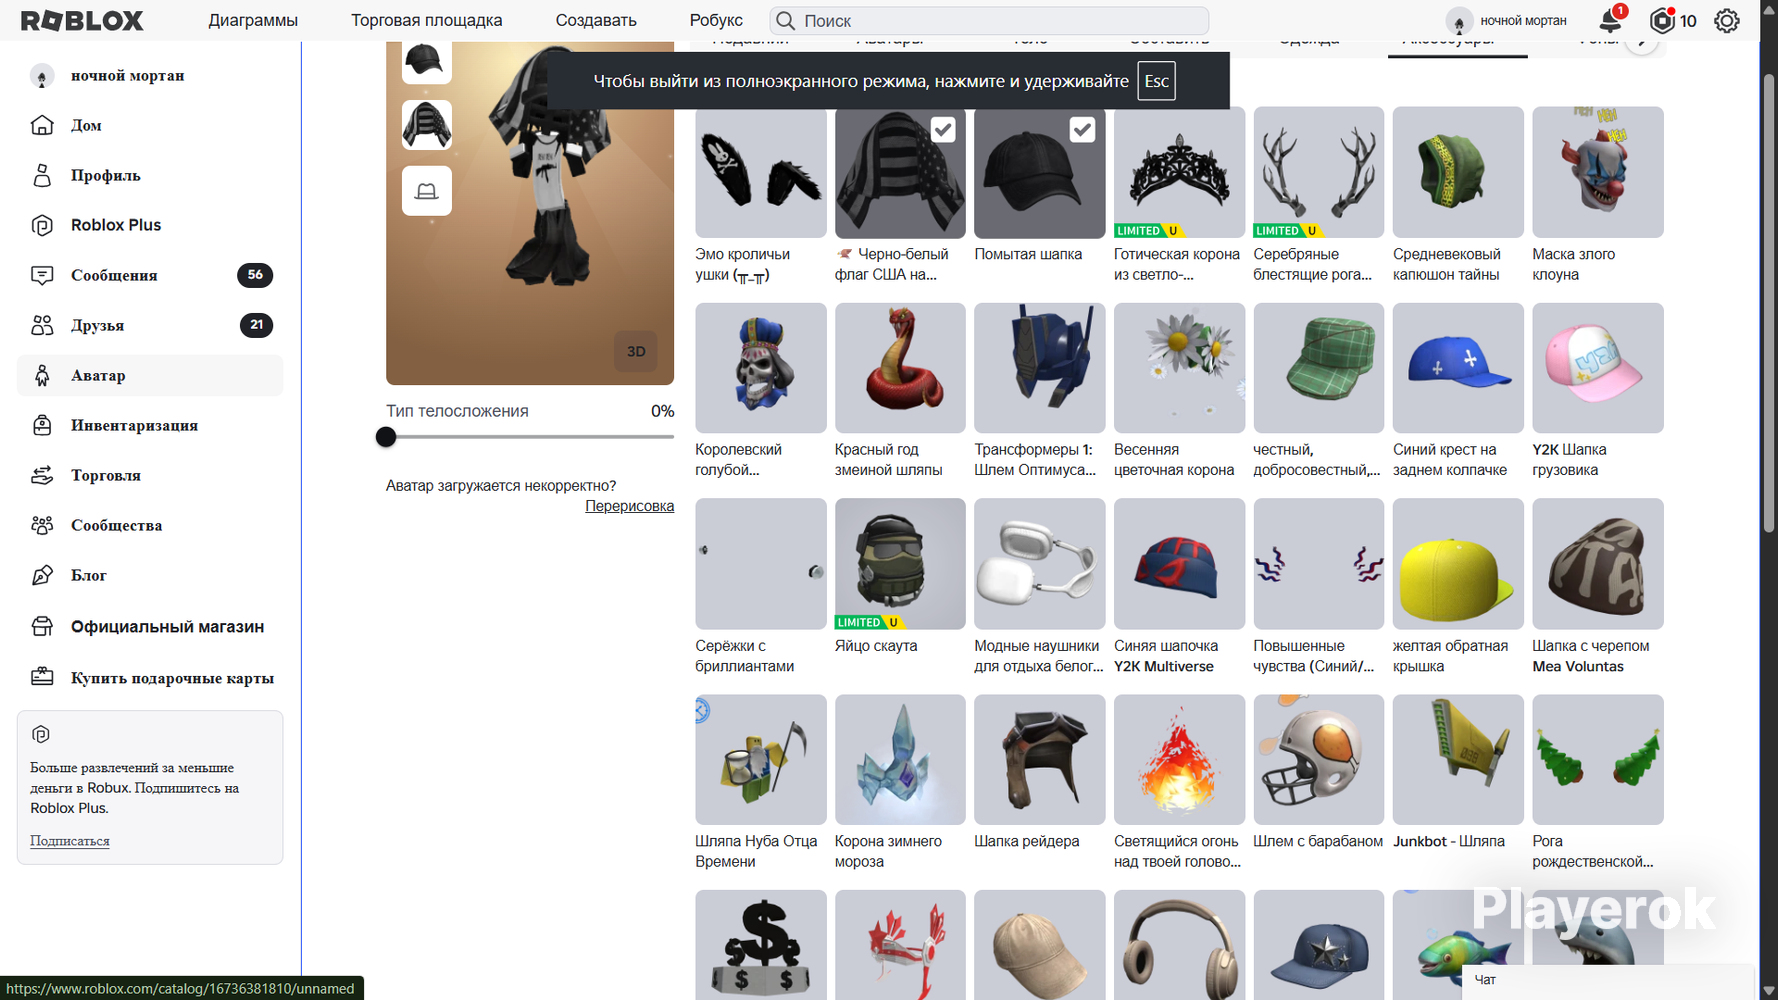1778x1000 pixels.
Task: Click the empty hat slot icon
Action: (x=427, y=191)
